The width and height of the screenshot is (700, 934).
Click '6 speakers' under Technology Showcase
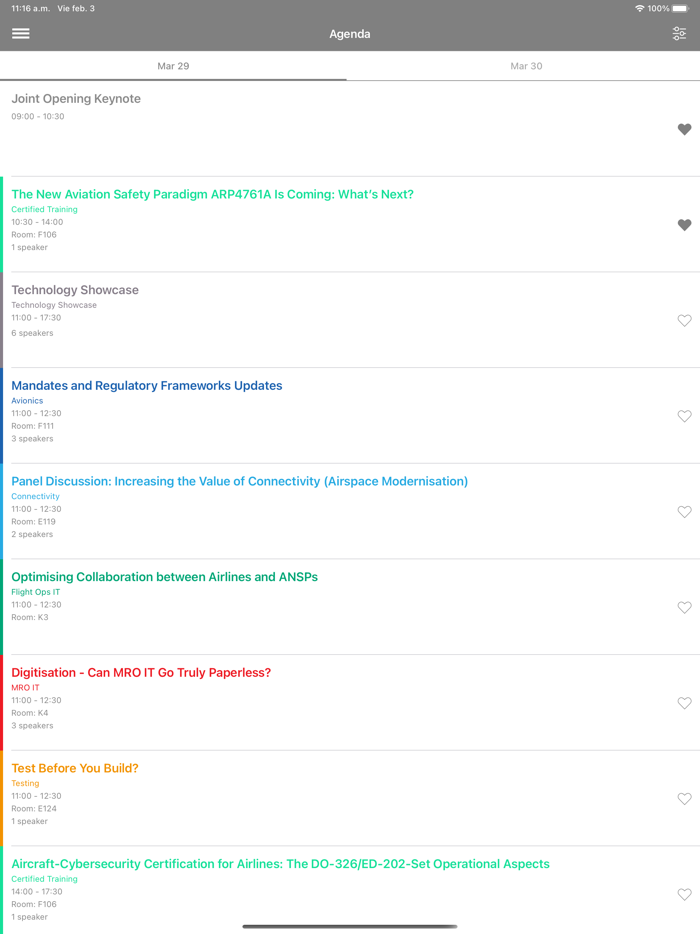tap(32, 333)
